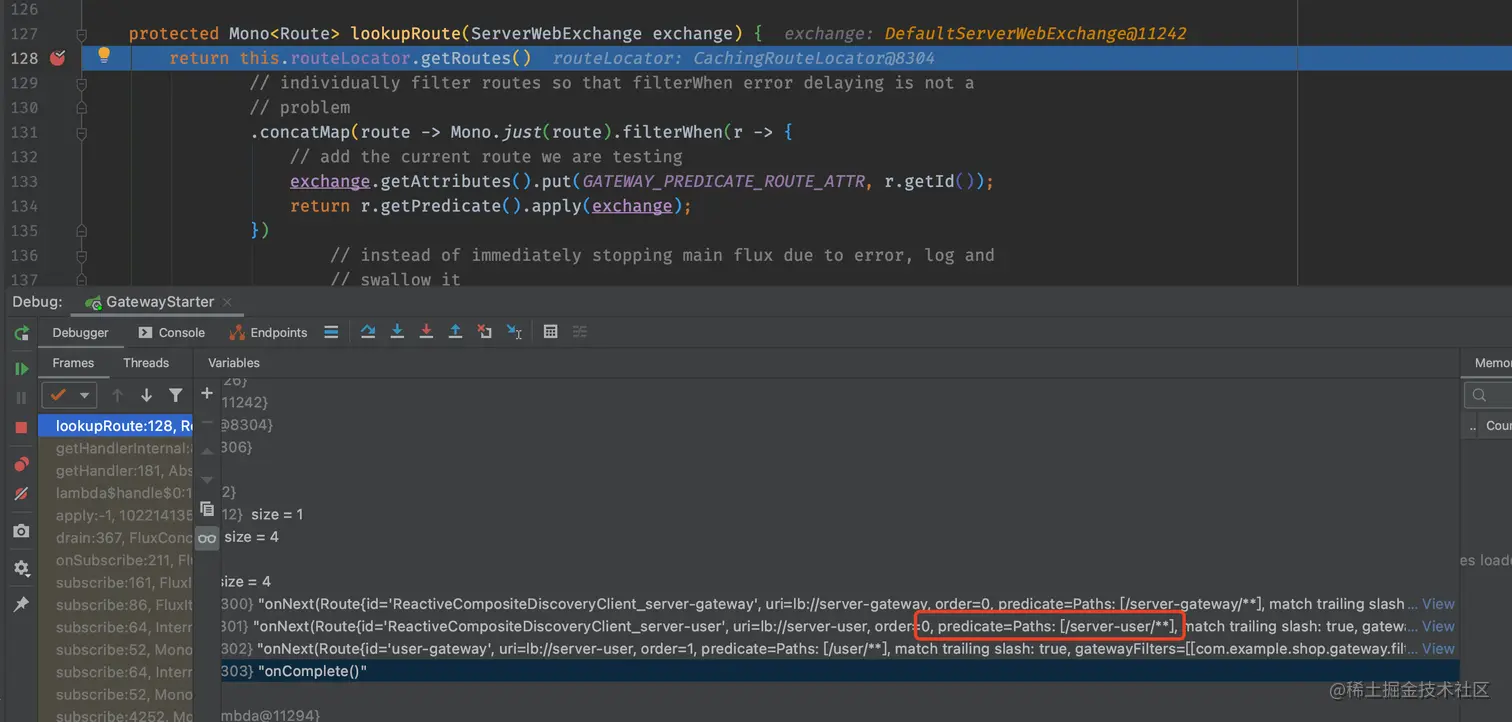The height and width of the screenshot is (722, 1512).
Task: Fold the comment starting at line 136
Action: click(82, 255)
